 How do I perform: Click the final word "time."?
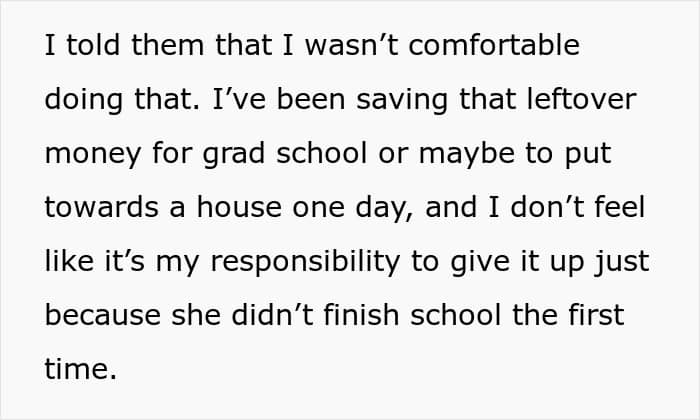coord(81,369)
